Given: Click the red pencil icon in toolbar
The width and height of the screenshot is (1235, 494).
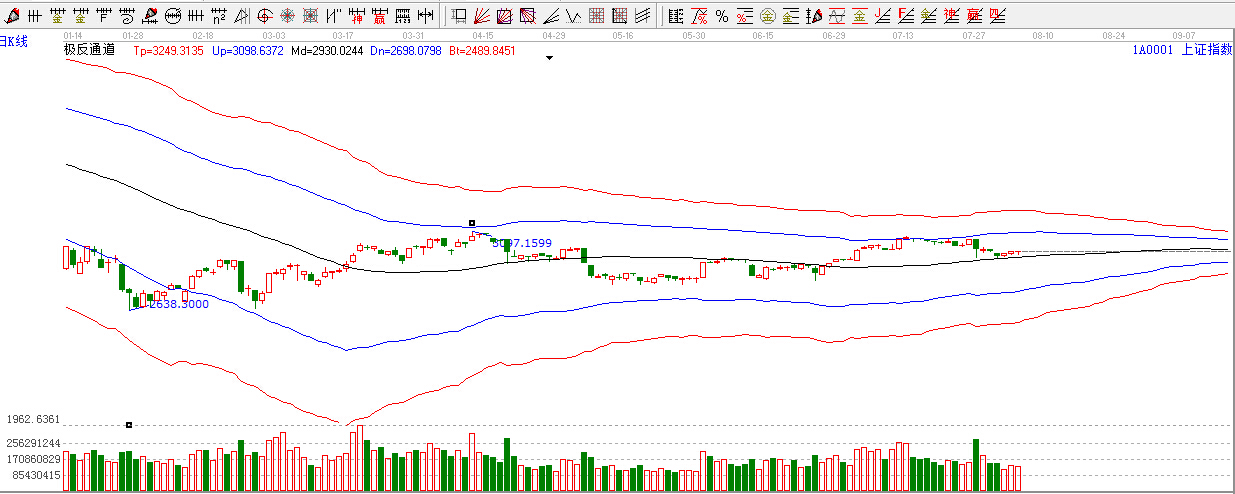Looking at the screenshot, I should [10, 16].
